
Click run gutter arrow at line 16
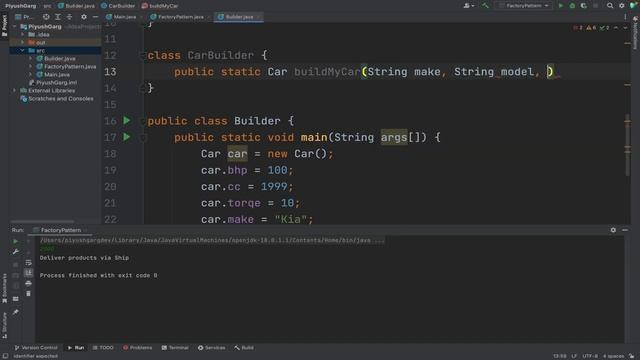pyautogui.click(x=127, y=120)
